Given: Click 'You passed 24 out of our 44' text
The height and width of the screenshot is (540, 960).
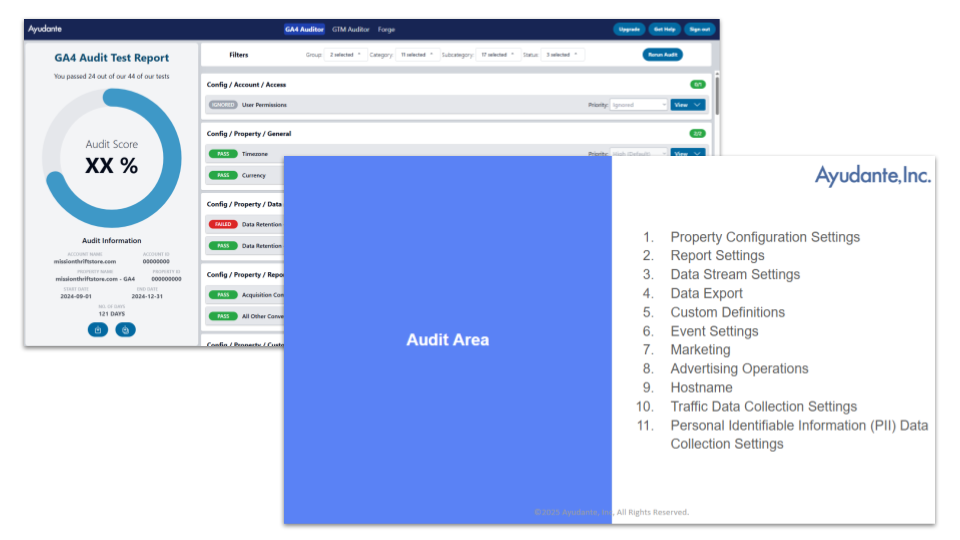Looking at the screenshot, I should point(111,77).
